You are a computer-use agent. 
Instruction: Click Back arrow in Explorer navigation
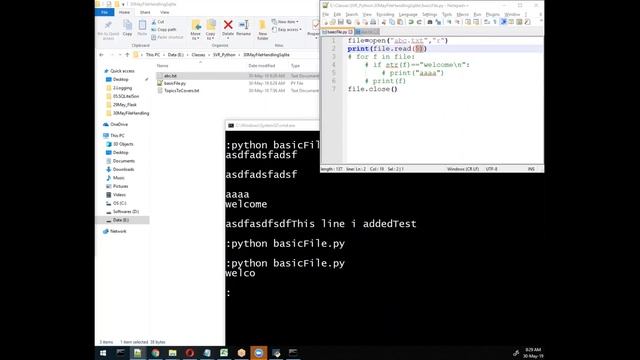[101, 55]
